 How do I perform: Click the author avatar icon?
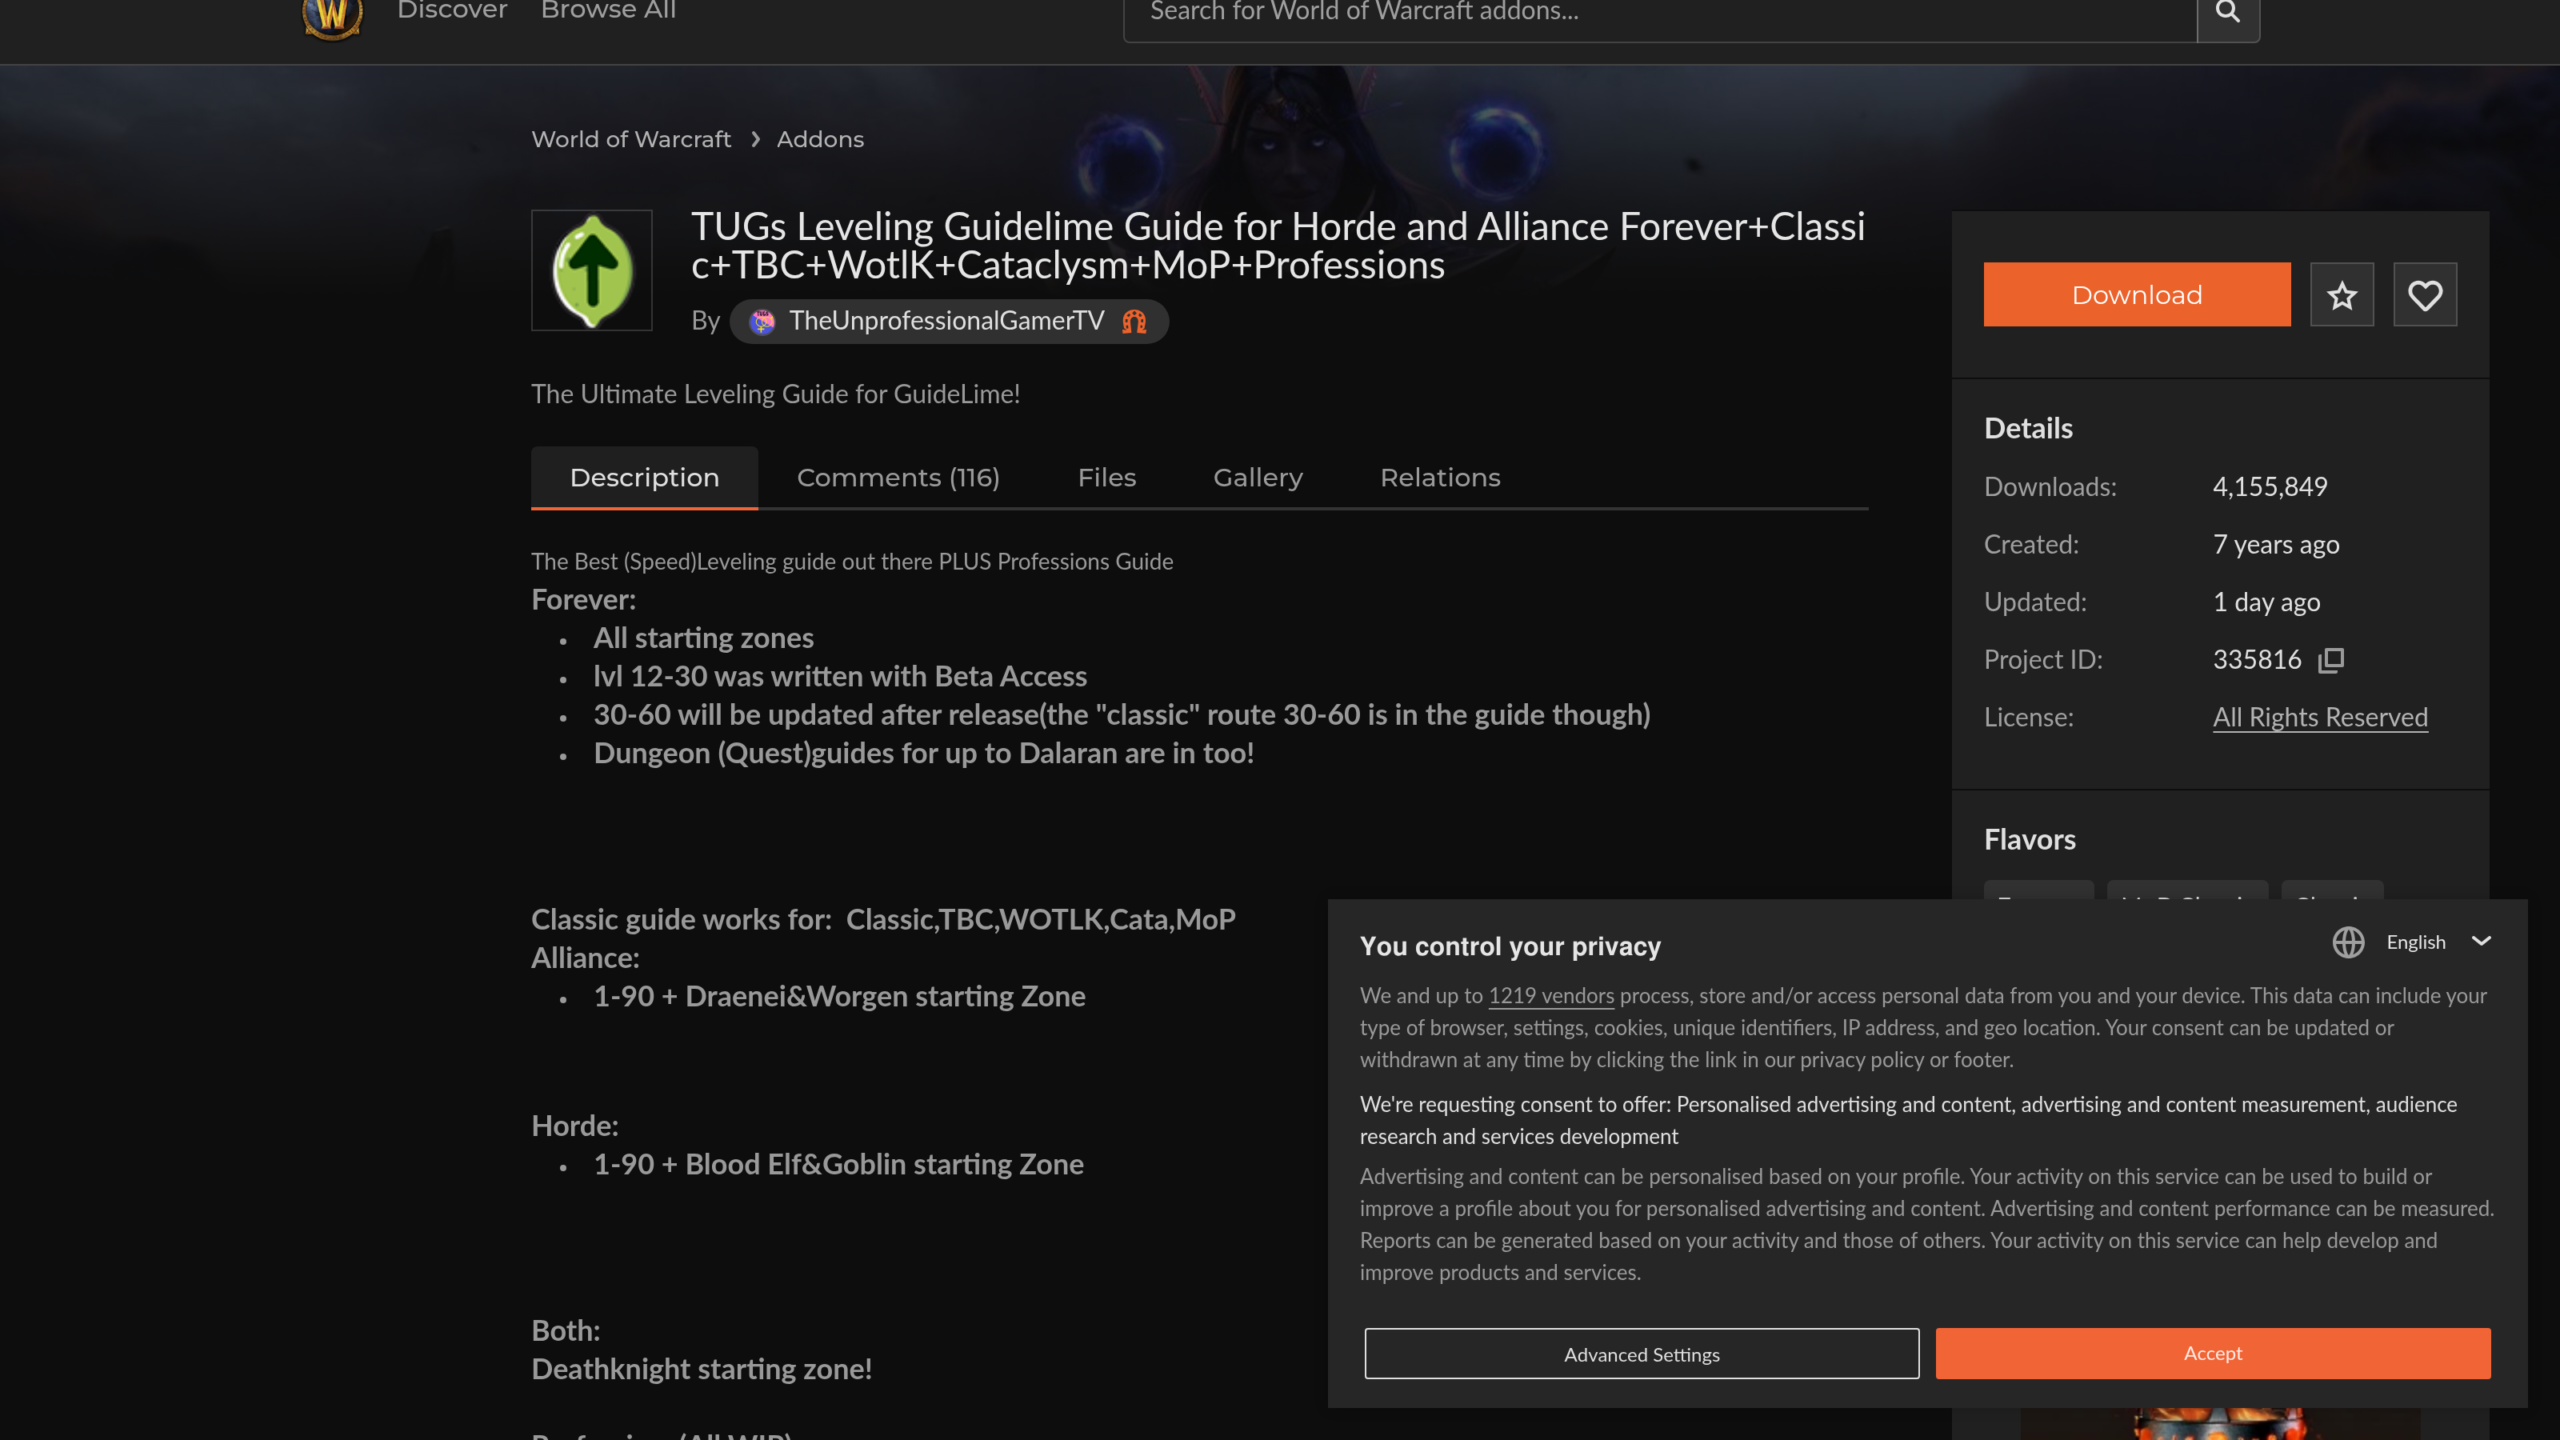point(762,321)
